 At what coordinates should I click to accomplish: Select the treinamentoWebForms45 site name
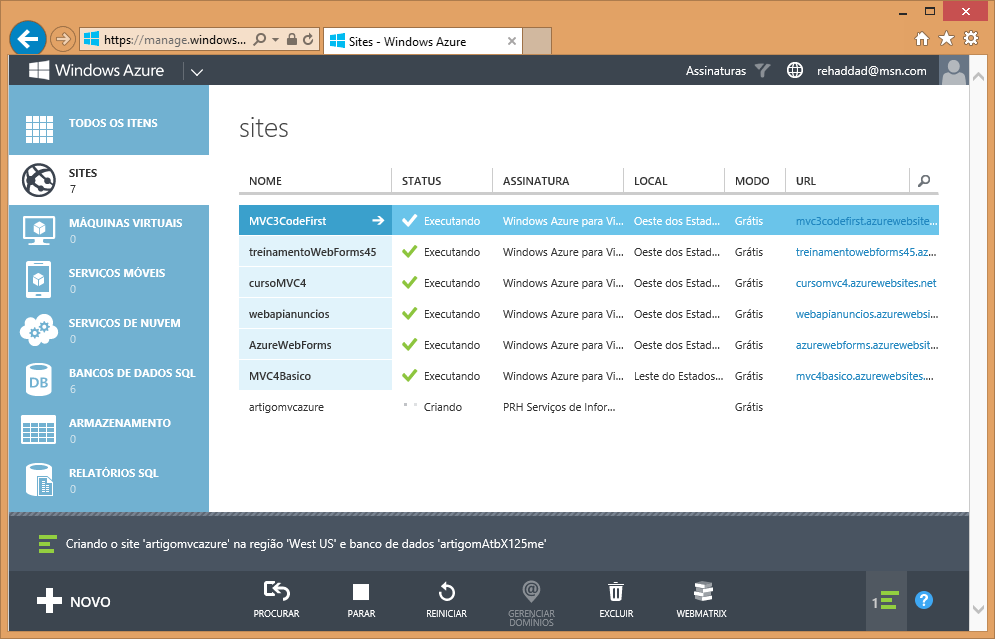312,252
